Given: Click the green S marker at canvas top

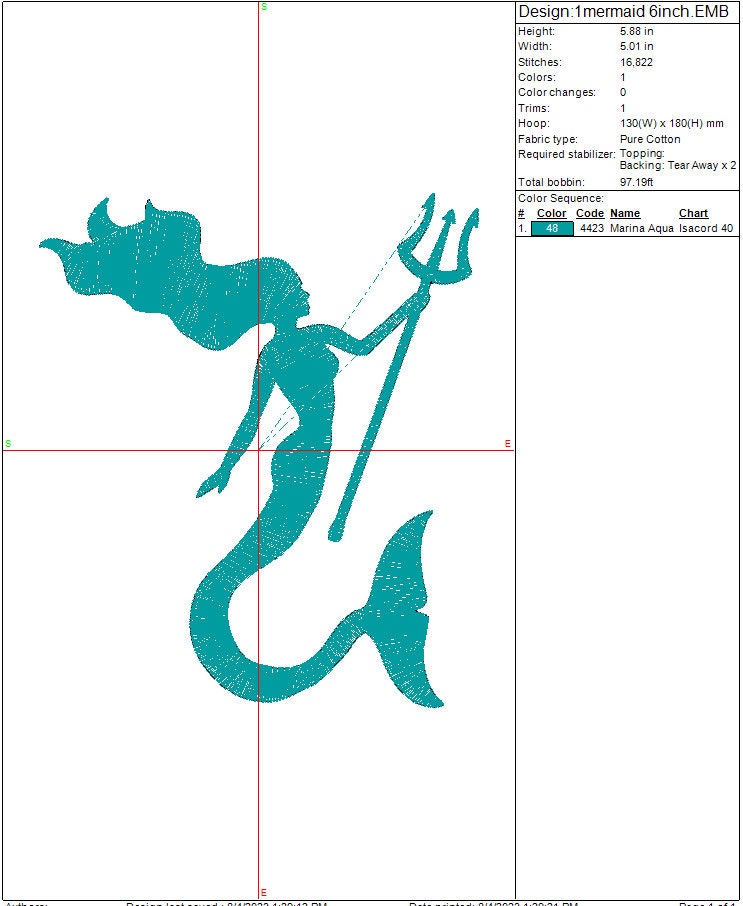Looking at the screenshot, I should click(264, 7).
